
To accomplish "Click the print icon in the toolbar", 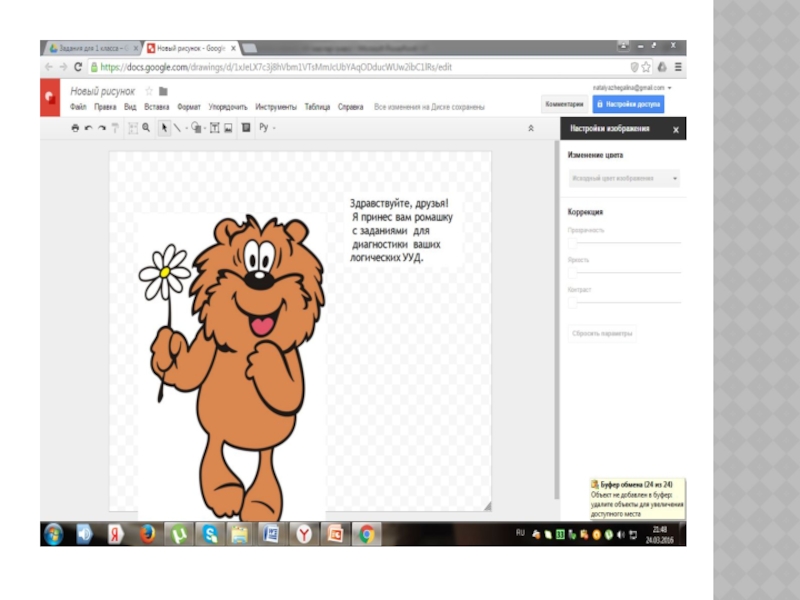I will click(75, 128).
